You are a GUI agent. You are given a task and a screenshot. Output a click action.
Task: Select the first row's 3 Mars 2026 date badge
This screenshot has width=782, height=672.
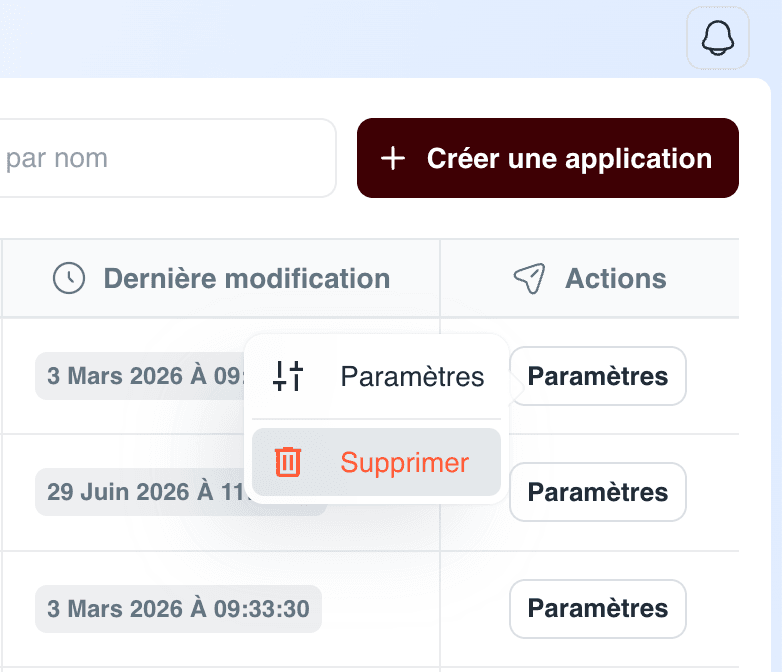pyautogui.click(x=140, y=376)
